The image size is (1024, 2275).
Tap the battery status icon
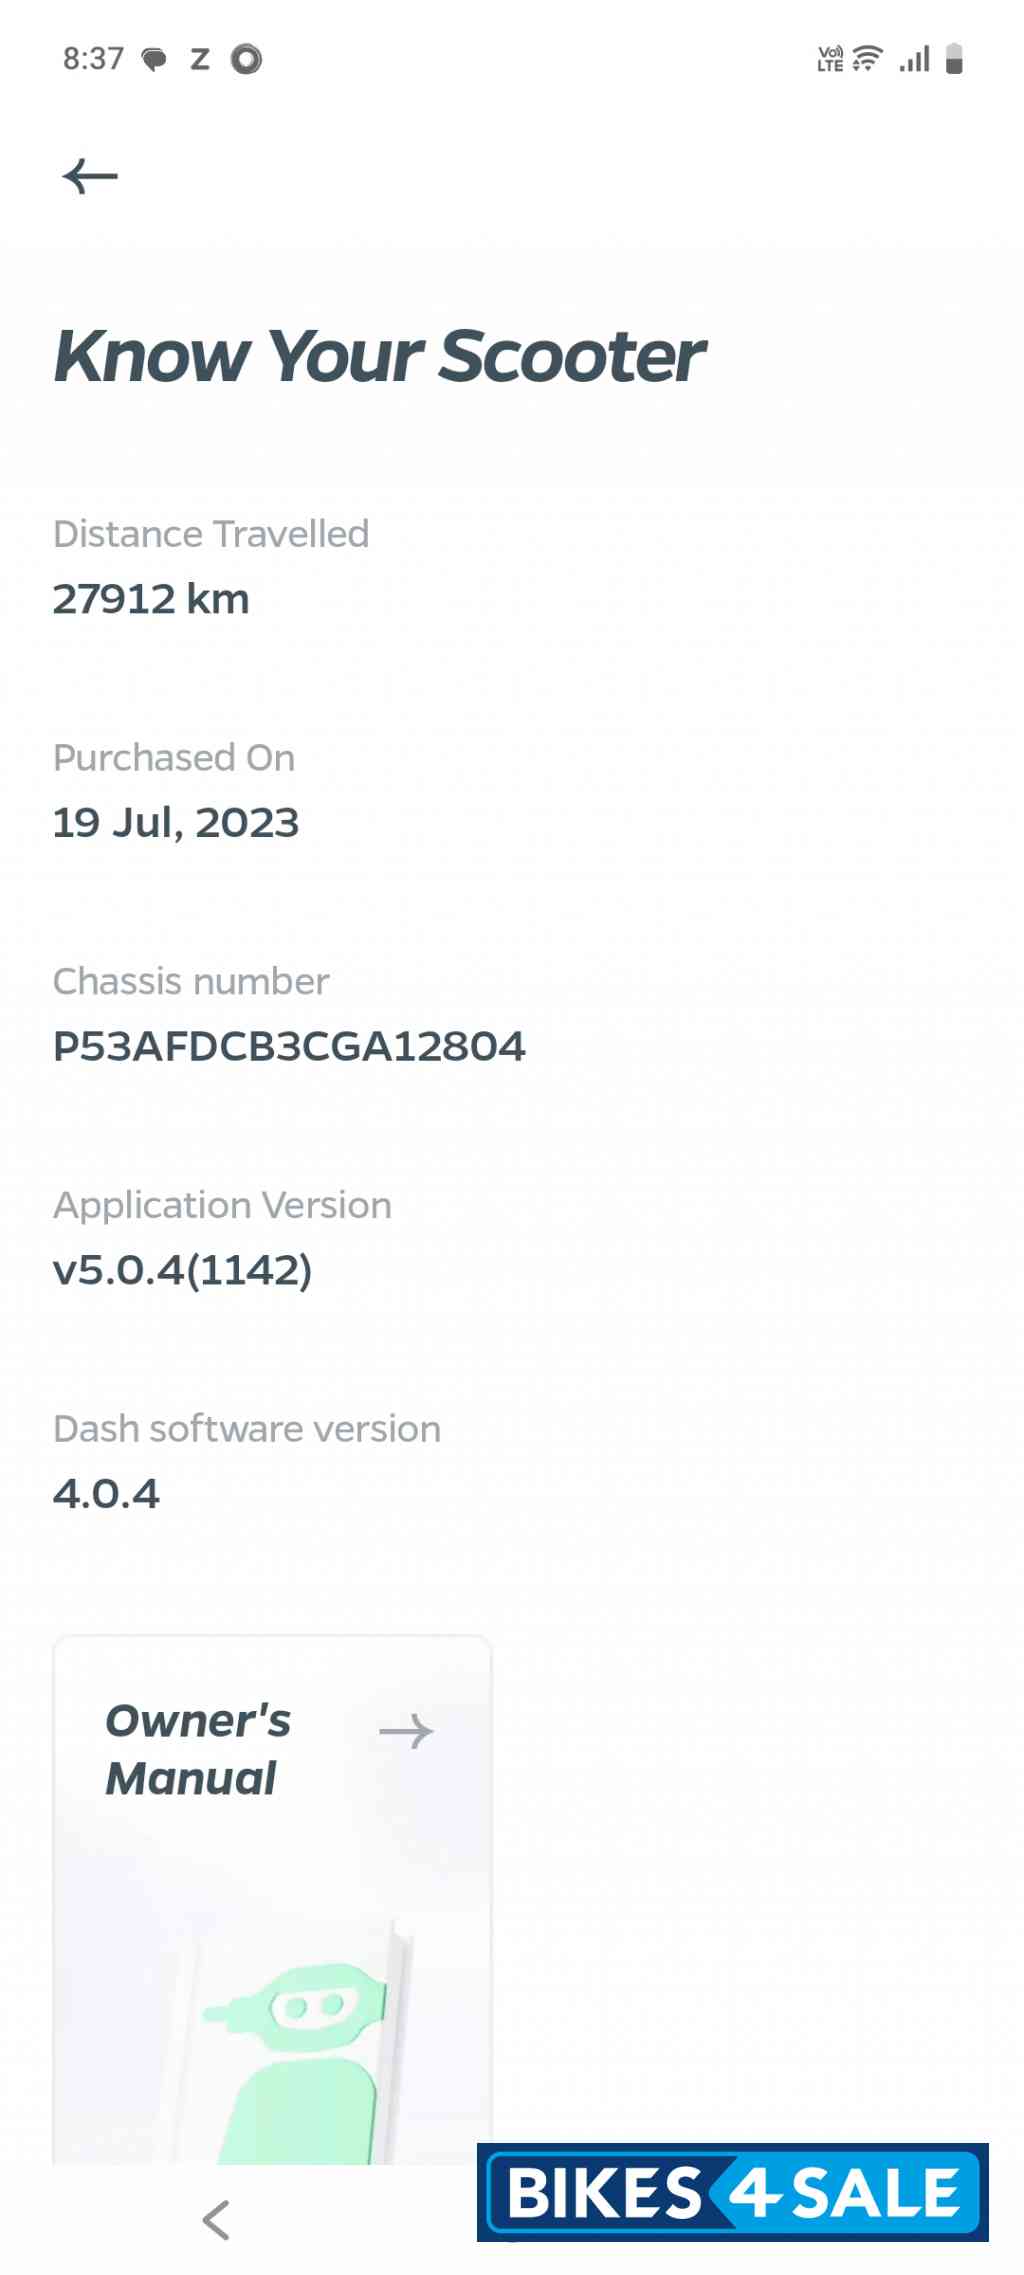tap(954, 60)
